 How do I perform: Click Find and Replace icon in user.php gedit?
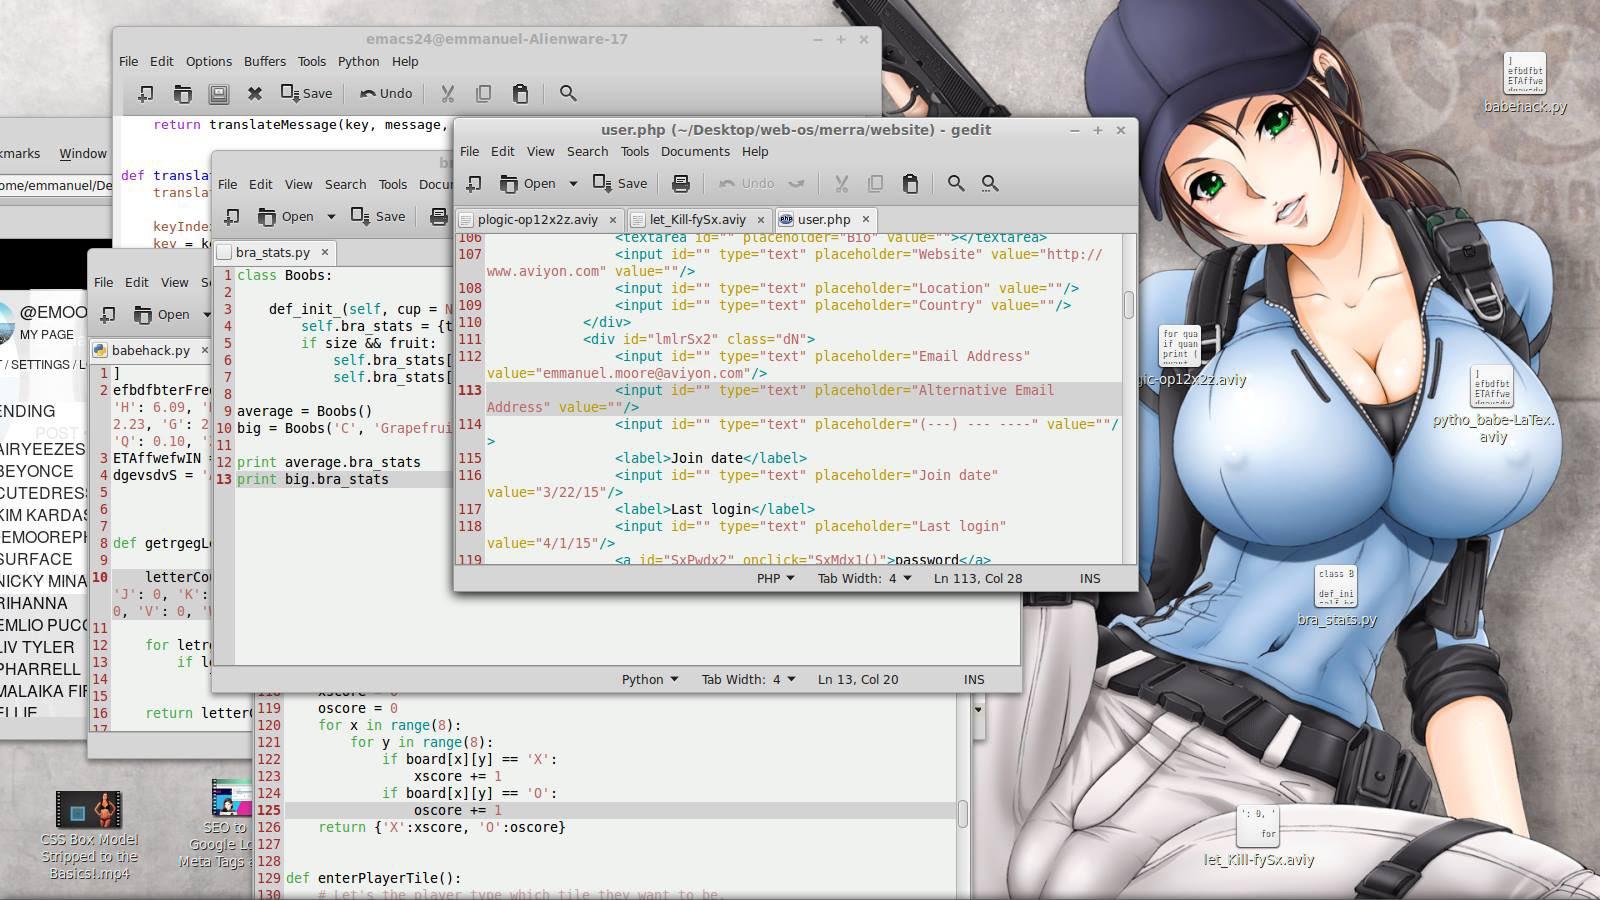[990, 184]
